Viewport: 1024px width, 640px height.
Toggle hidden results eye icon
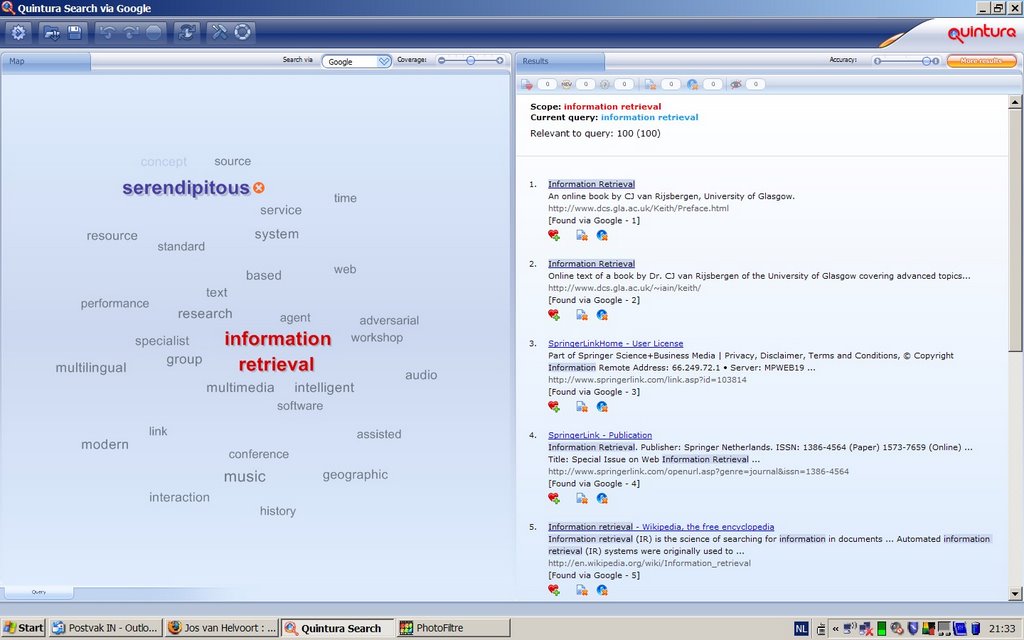[x=736, y=84]
